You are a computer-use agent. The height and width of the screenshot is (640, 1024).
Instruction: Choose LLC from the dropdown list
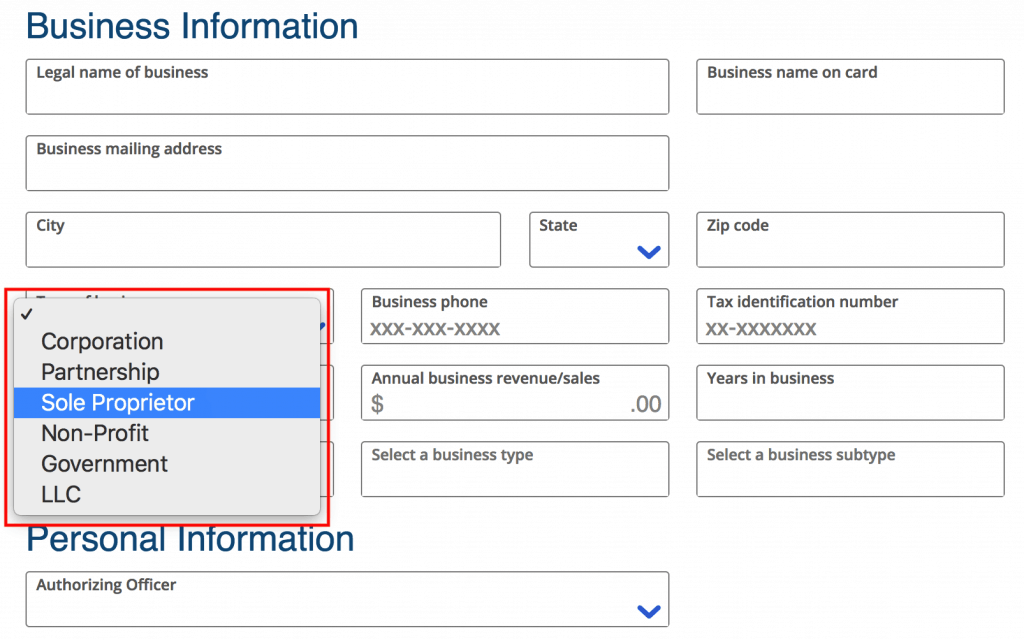(x=61, y=494)
